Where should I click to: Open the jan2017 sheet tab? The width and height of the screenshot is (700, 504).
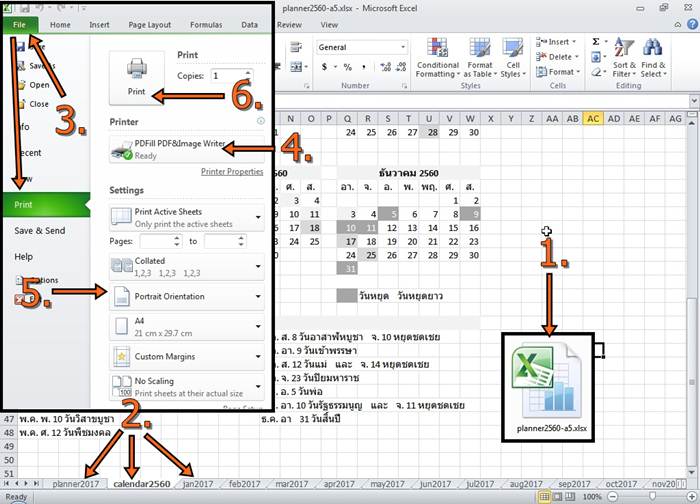click(x=198, y=484)
